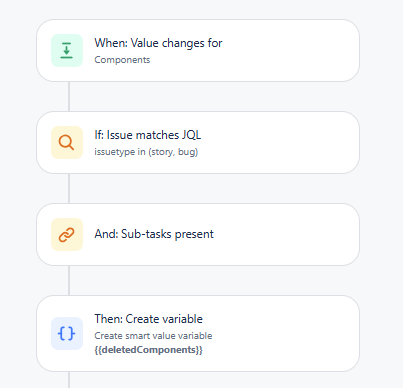Open the 'When: Value changes for' trigger title
Viewport: 403px width, 388px height.
158,43
